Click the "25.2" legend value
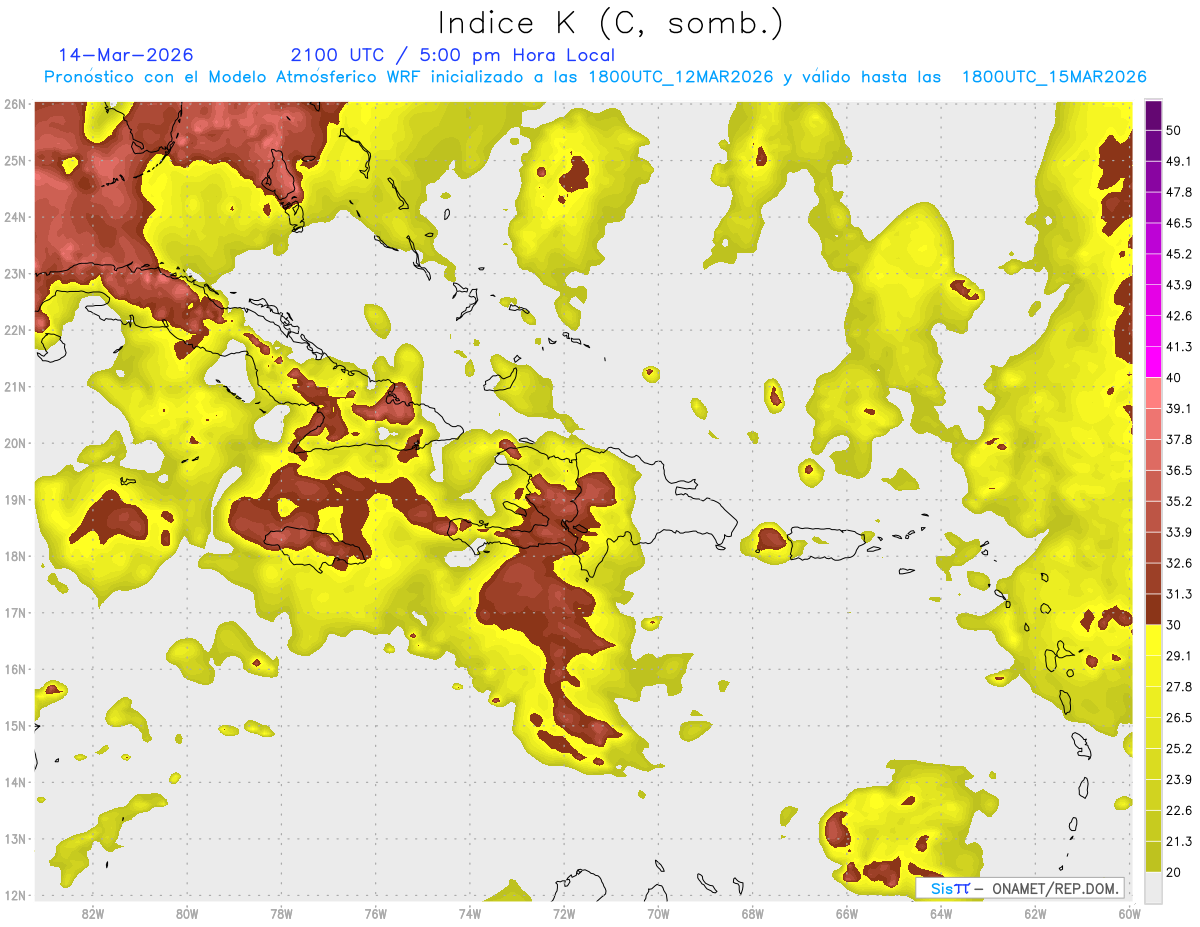This screenshot has height=927, width=1200. [1179, 749]
